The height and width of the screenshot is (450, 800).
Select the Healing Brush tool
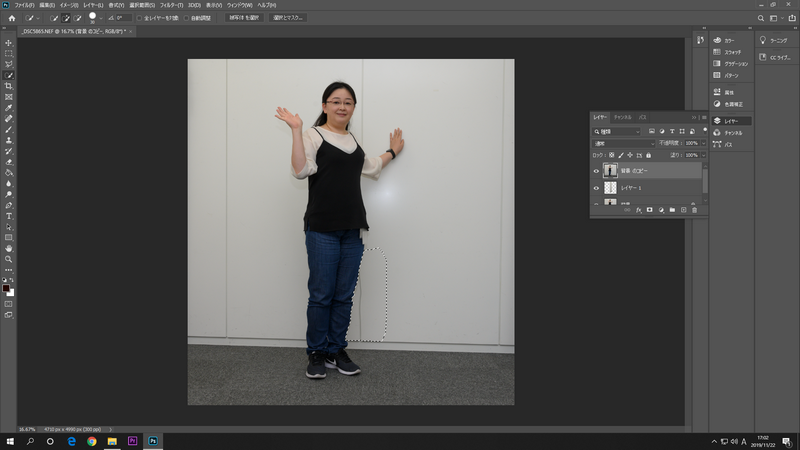pyautogui.click(x=9, y=118)
